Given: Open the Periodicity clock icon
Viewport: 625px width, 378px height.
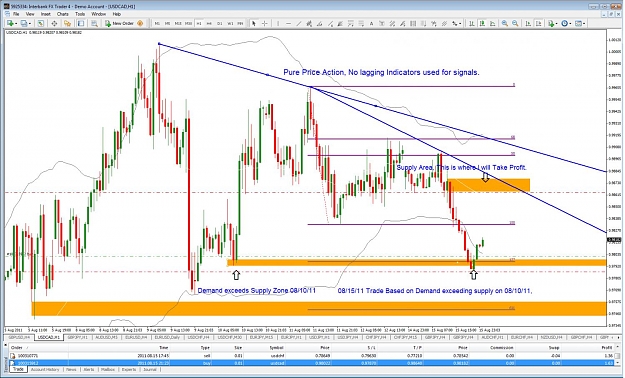Looking at the screenshot, I should coord(564,24).
